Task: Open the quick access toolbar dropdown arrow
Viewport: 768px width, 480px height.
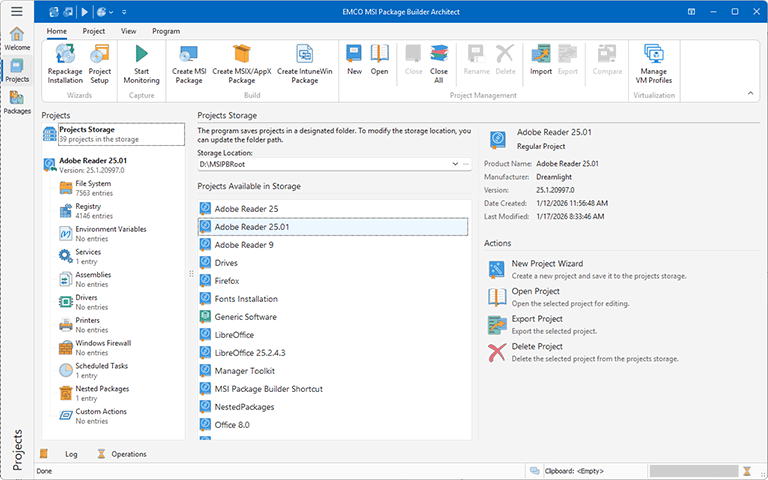Action: tap(125, 12)
